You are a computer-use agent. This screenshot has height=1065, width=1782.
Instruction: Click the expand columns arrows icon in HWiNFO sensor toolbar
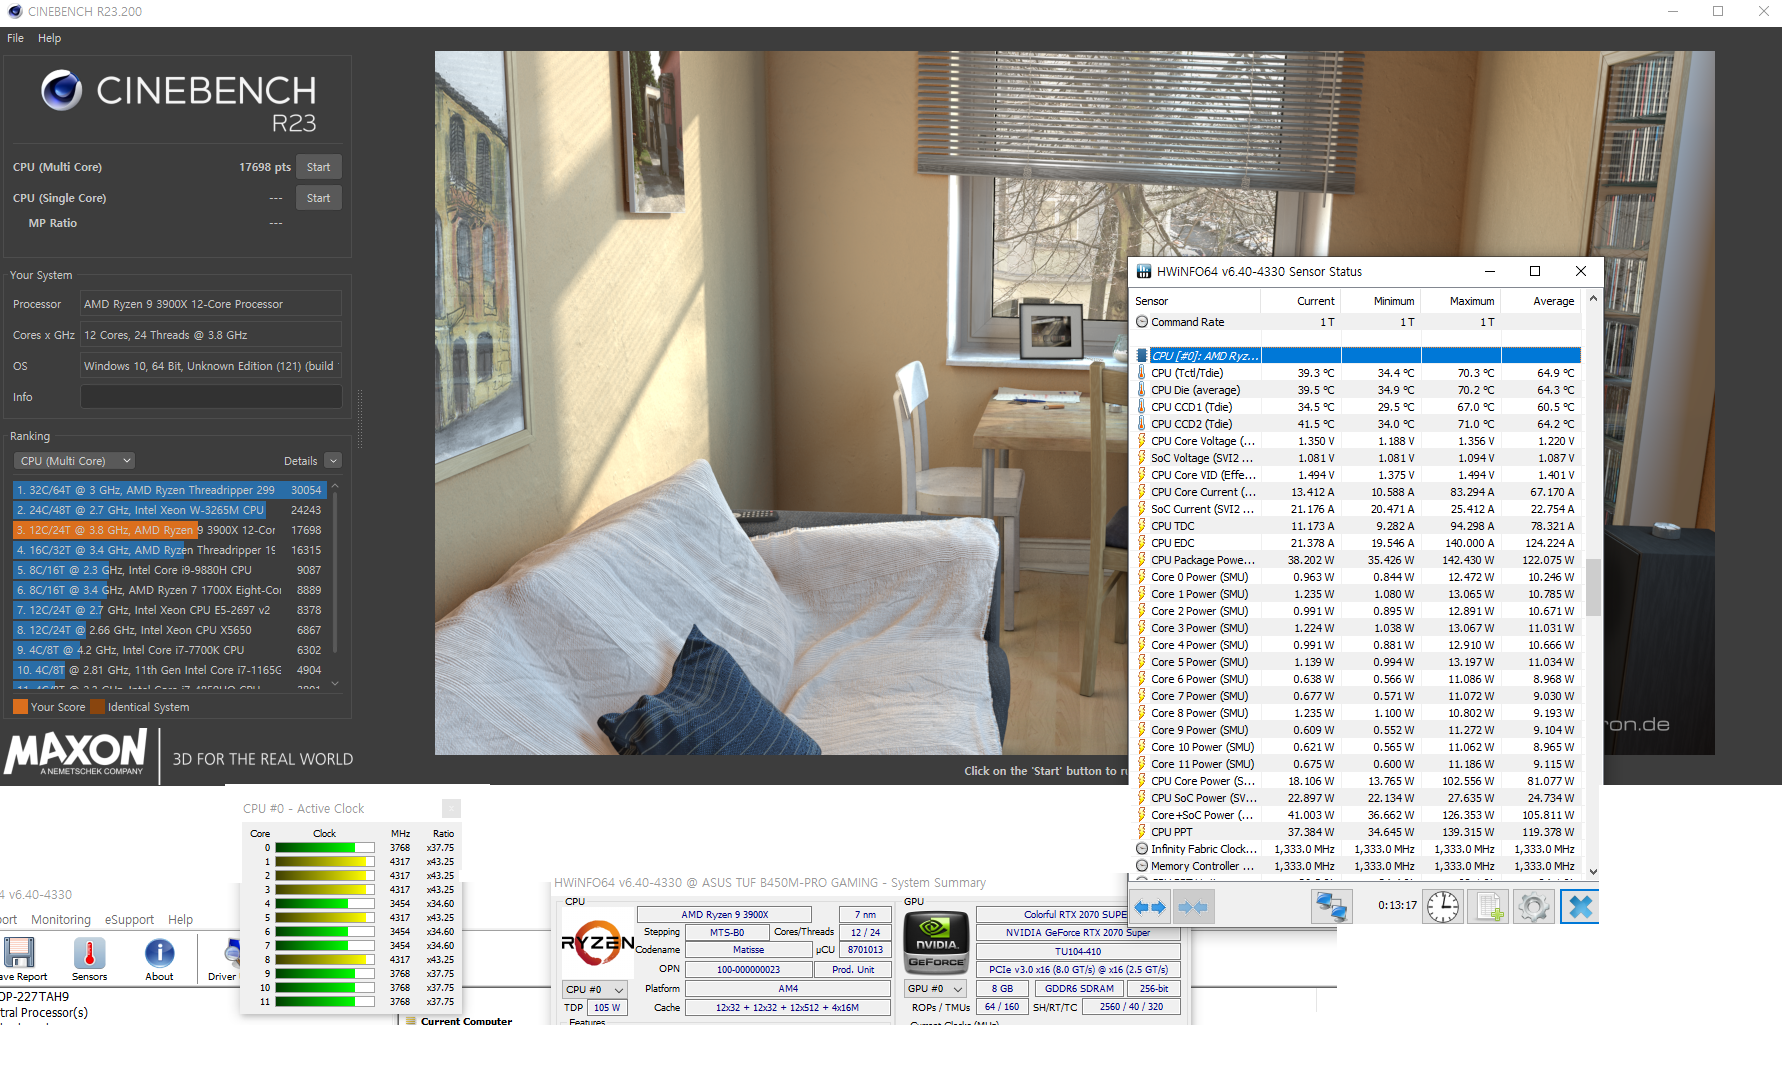[1150, 907]
